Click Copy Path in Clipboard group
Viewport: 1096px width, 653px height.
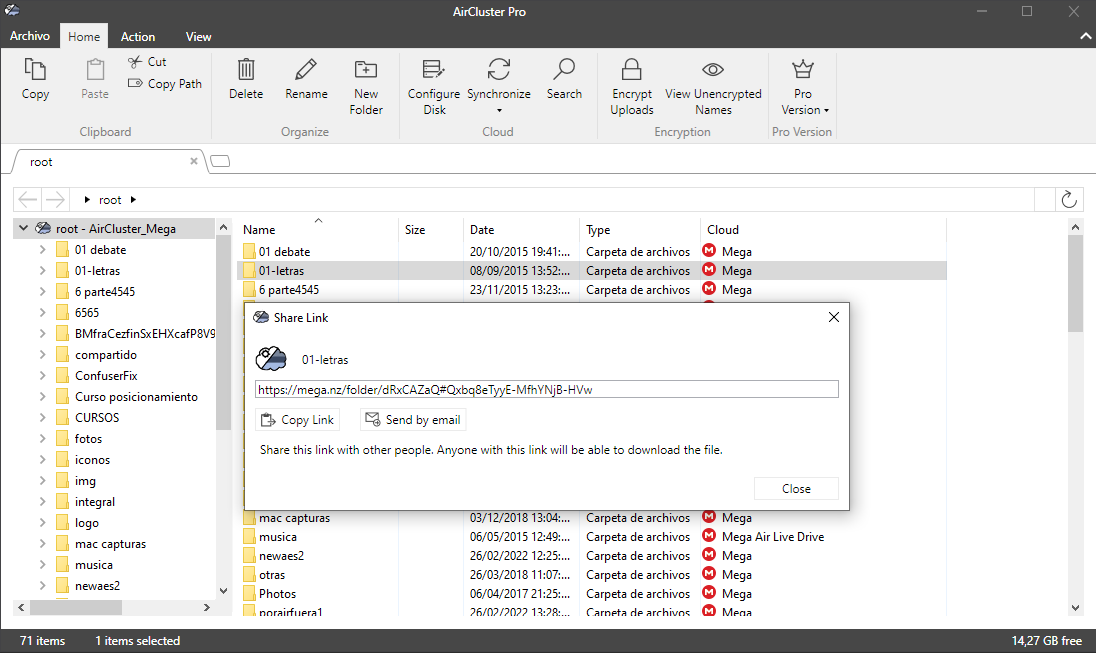(x=165, y=84)
